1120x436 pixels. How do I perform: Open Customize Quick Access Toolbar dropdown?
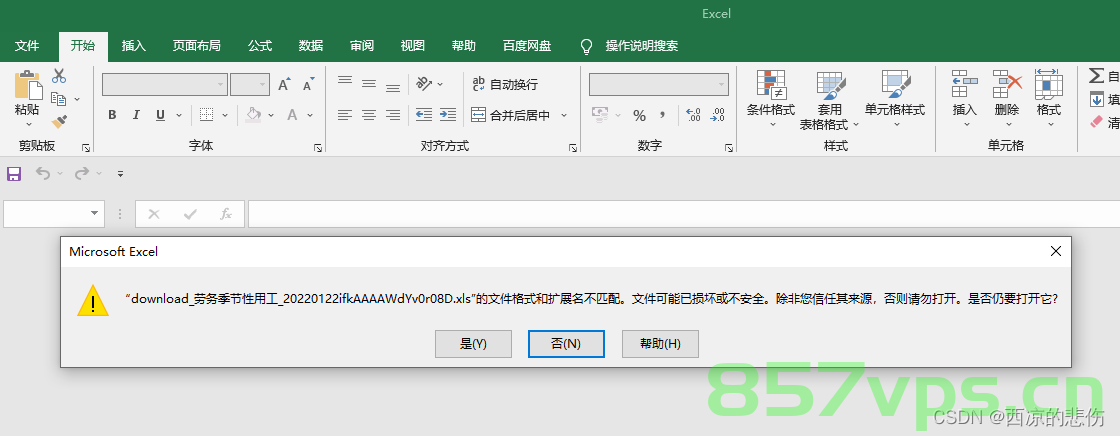coord(121,174)
